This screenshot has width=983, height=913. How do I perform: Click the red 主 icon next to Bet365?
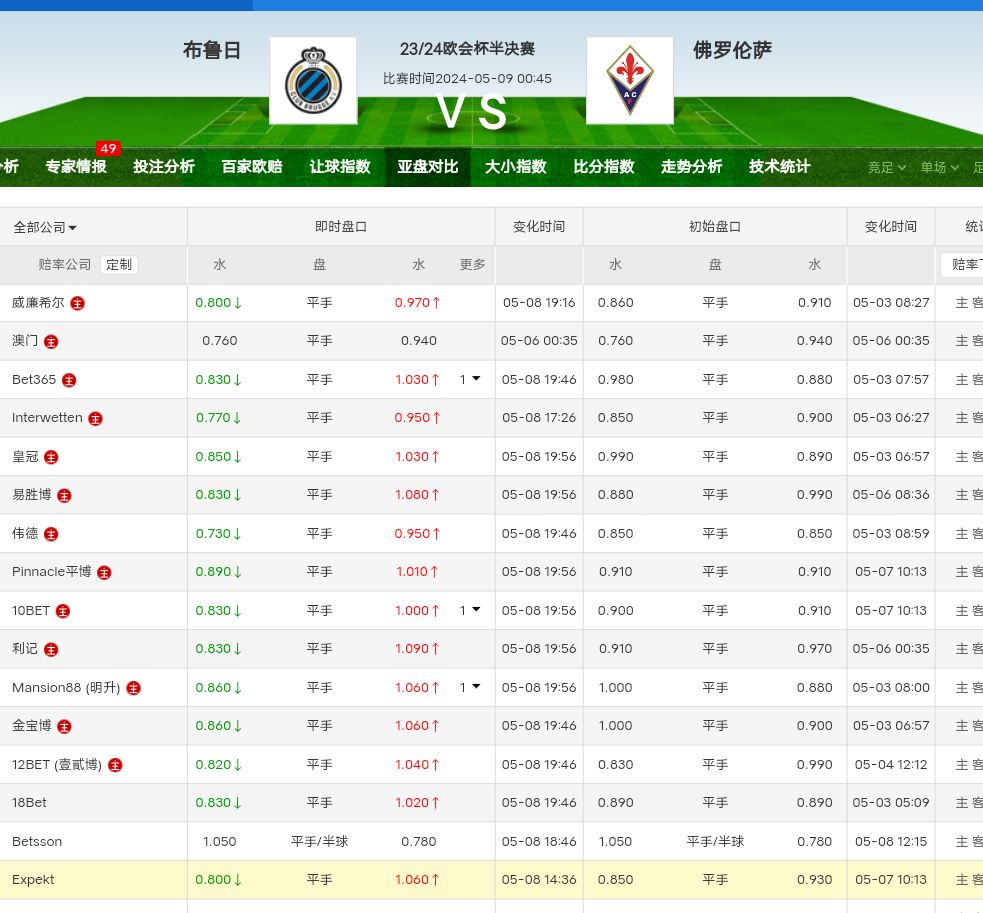tap(69, 380)
